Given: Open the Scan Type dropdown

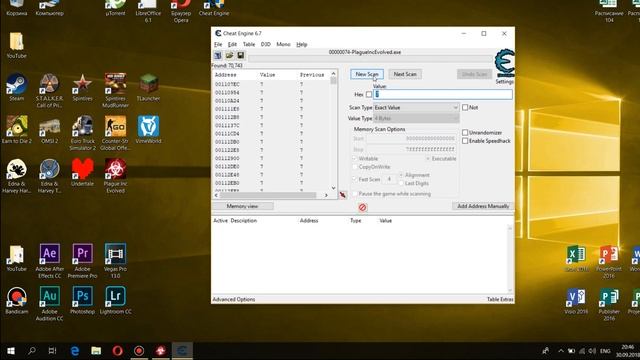Looking at the screenshot, I should point(416,107).
